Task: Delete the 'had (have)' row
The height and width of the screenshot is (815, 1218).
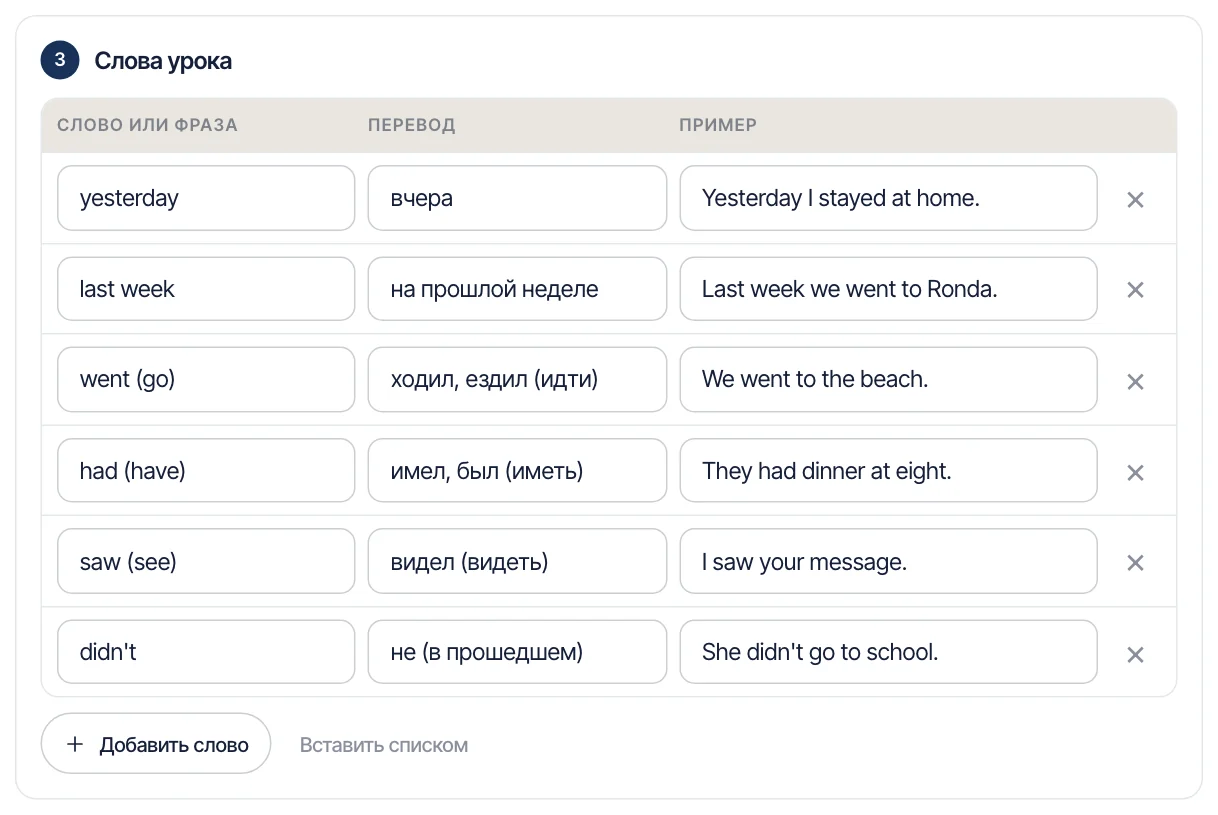Action: click(1135, 472)
